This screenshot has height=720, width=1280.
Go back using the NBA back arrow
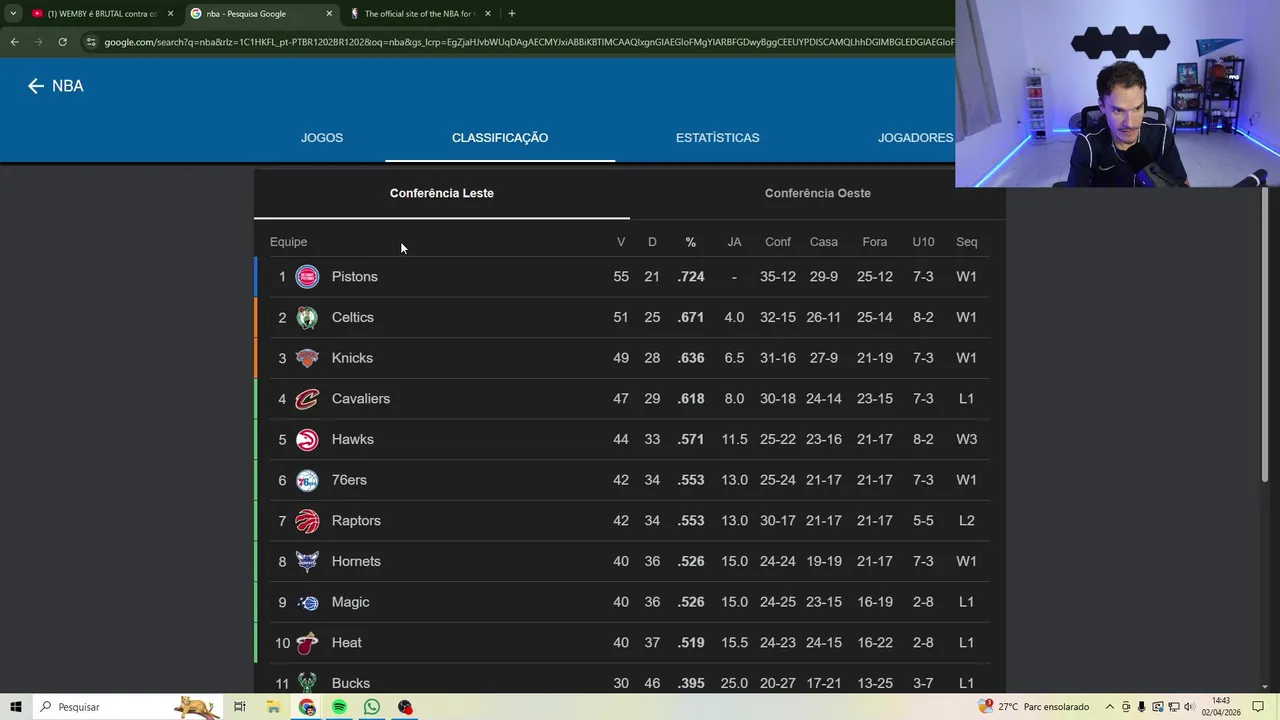click(x=36, y=86)
